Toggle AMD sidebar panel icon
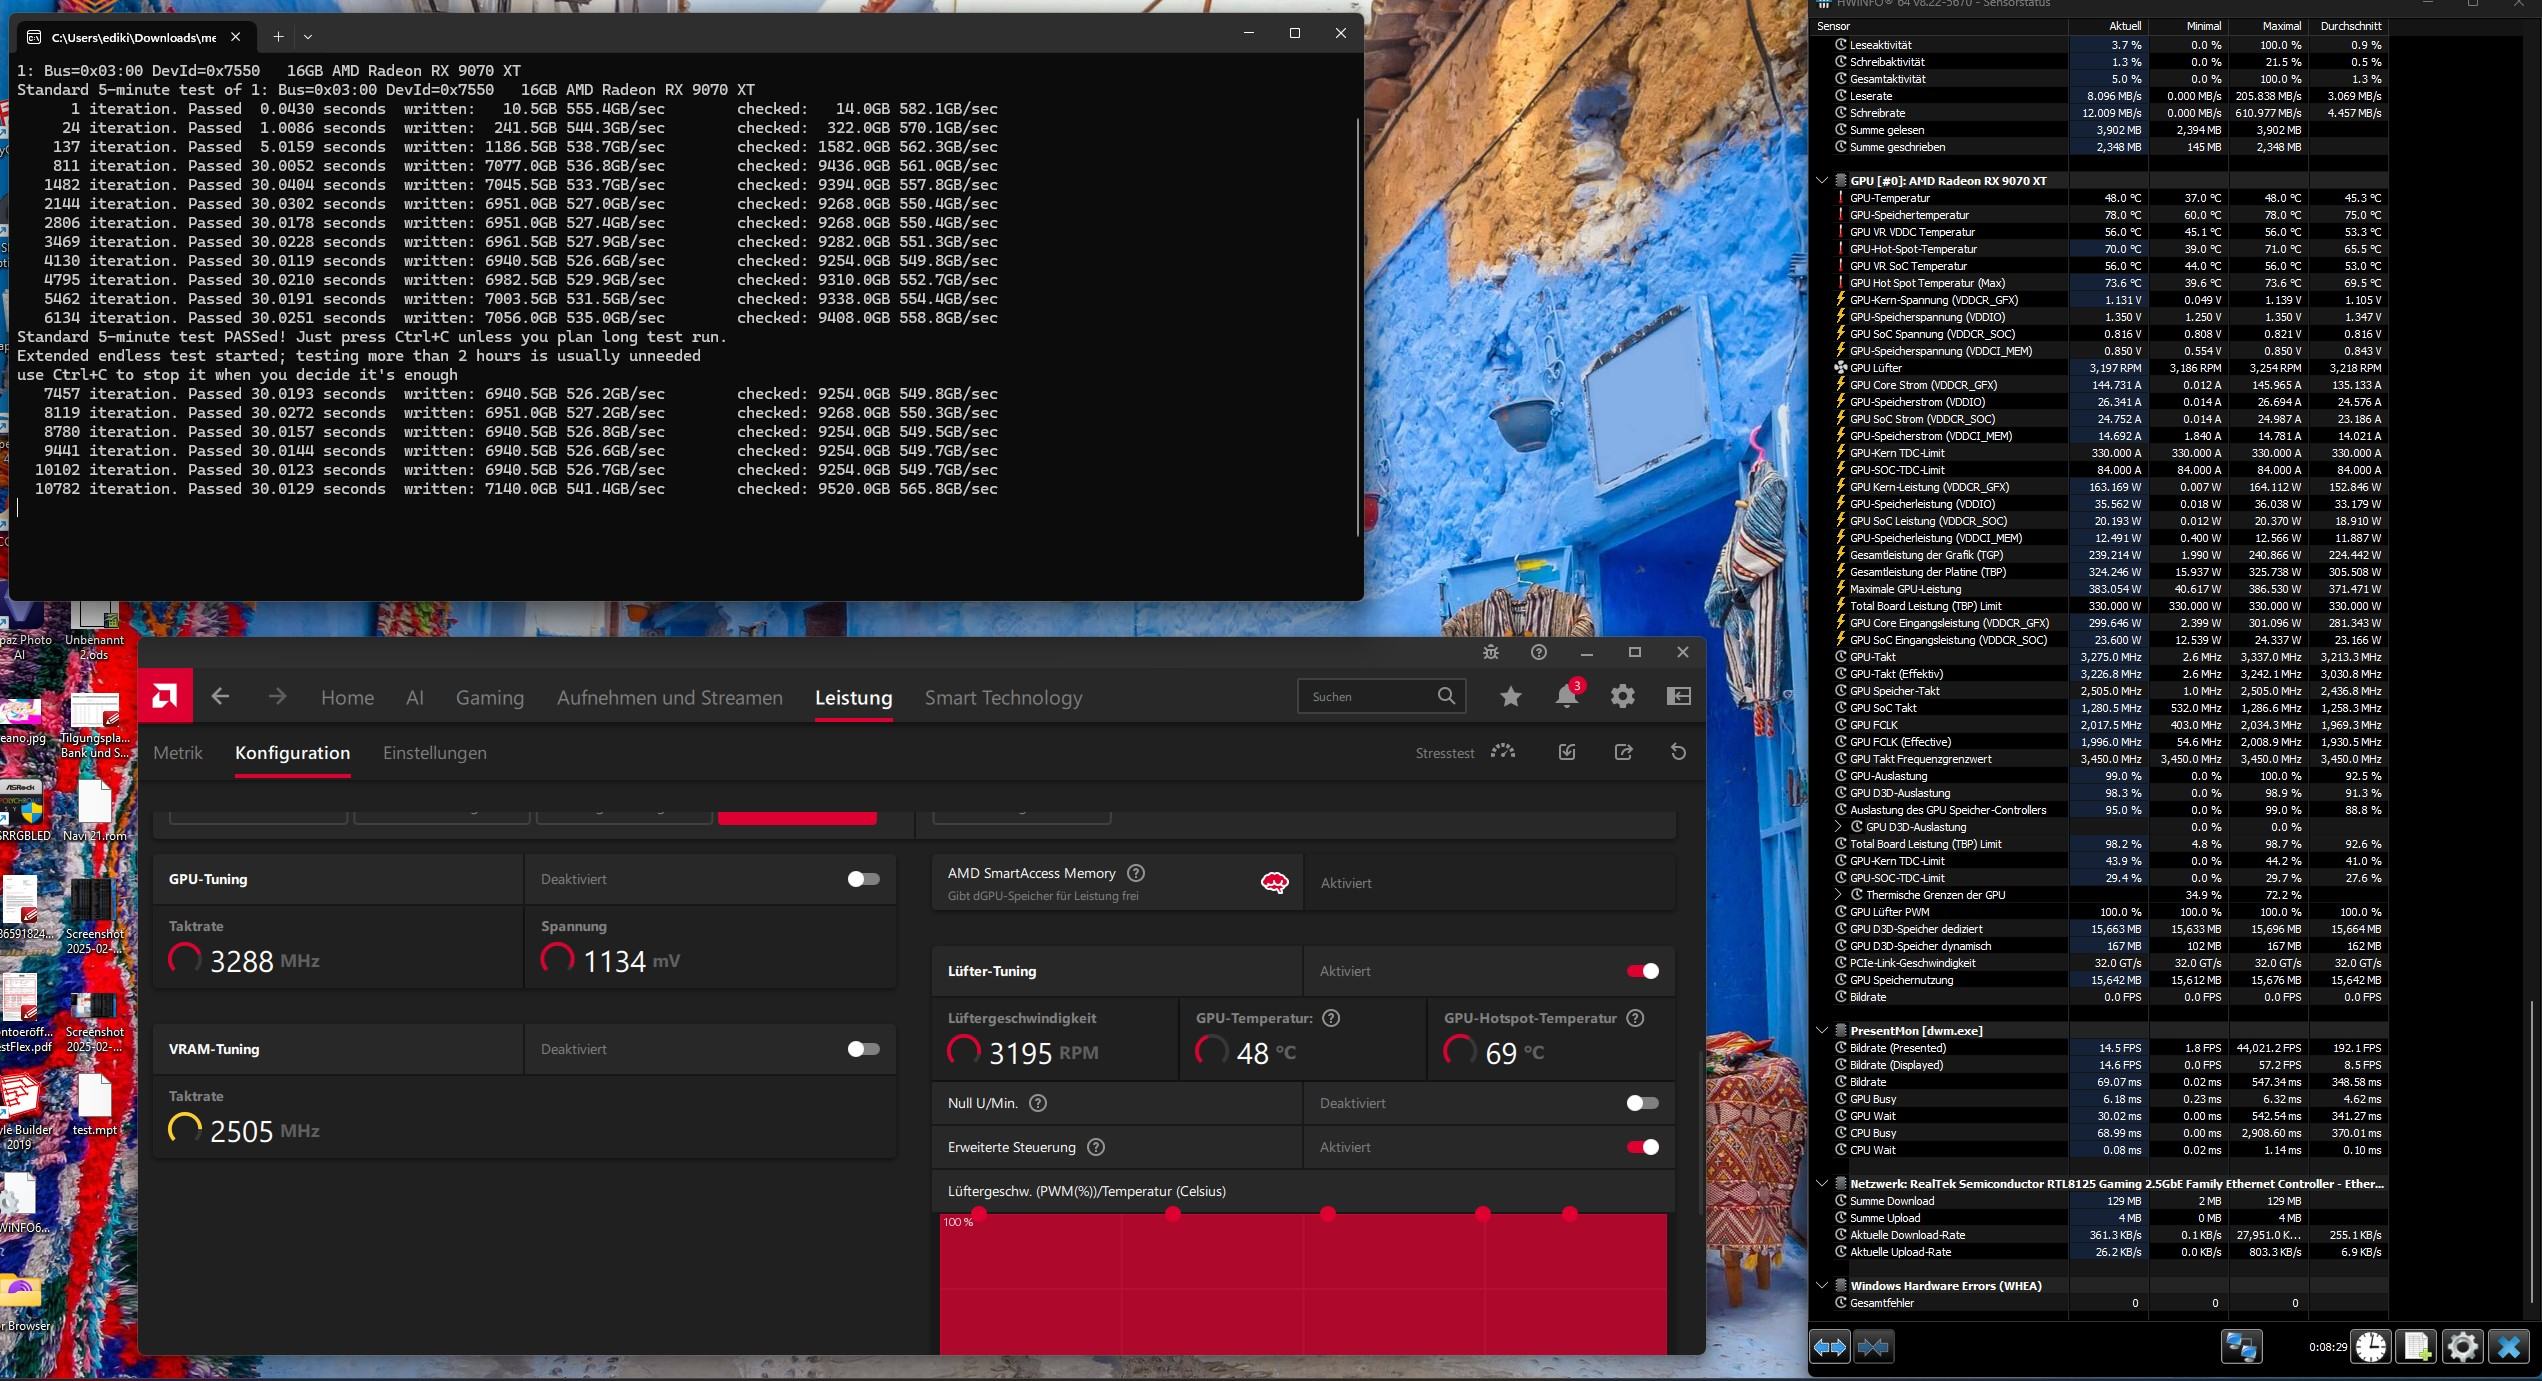2542x1381 pixels. pyautogui.click(x=1679, y=696)
